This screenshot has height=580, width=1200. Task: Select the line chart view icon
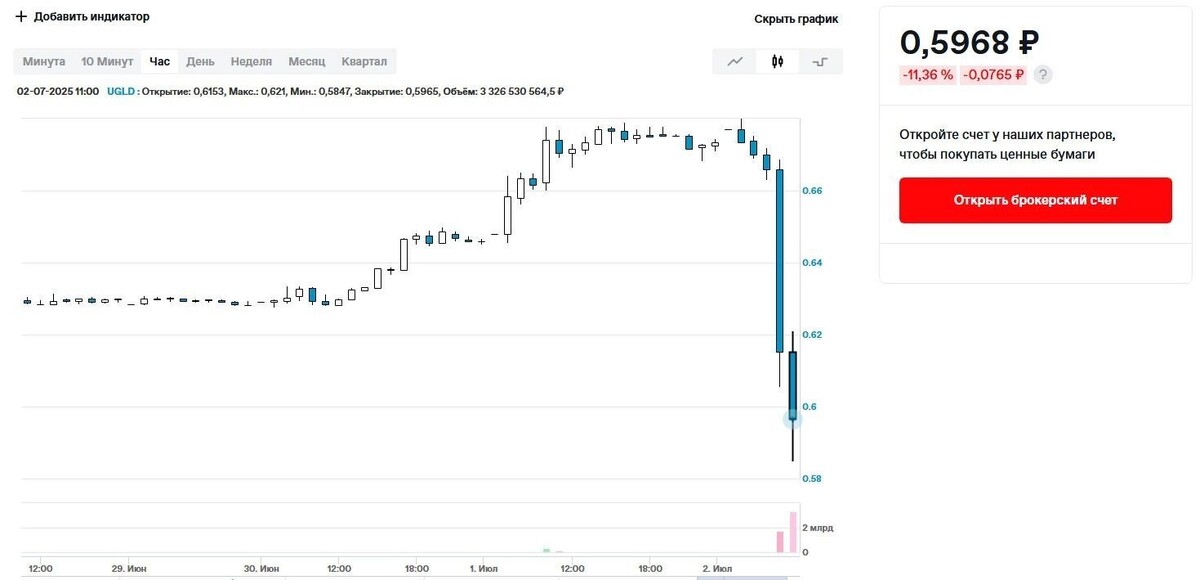[x=734, y=61]
